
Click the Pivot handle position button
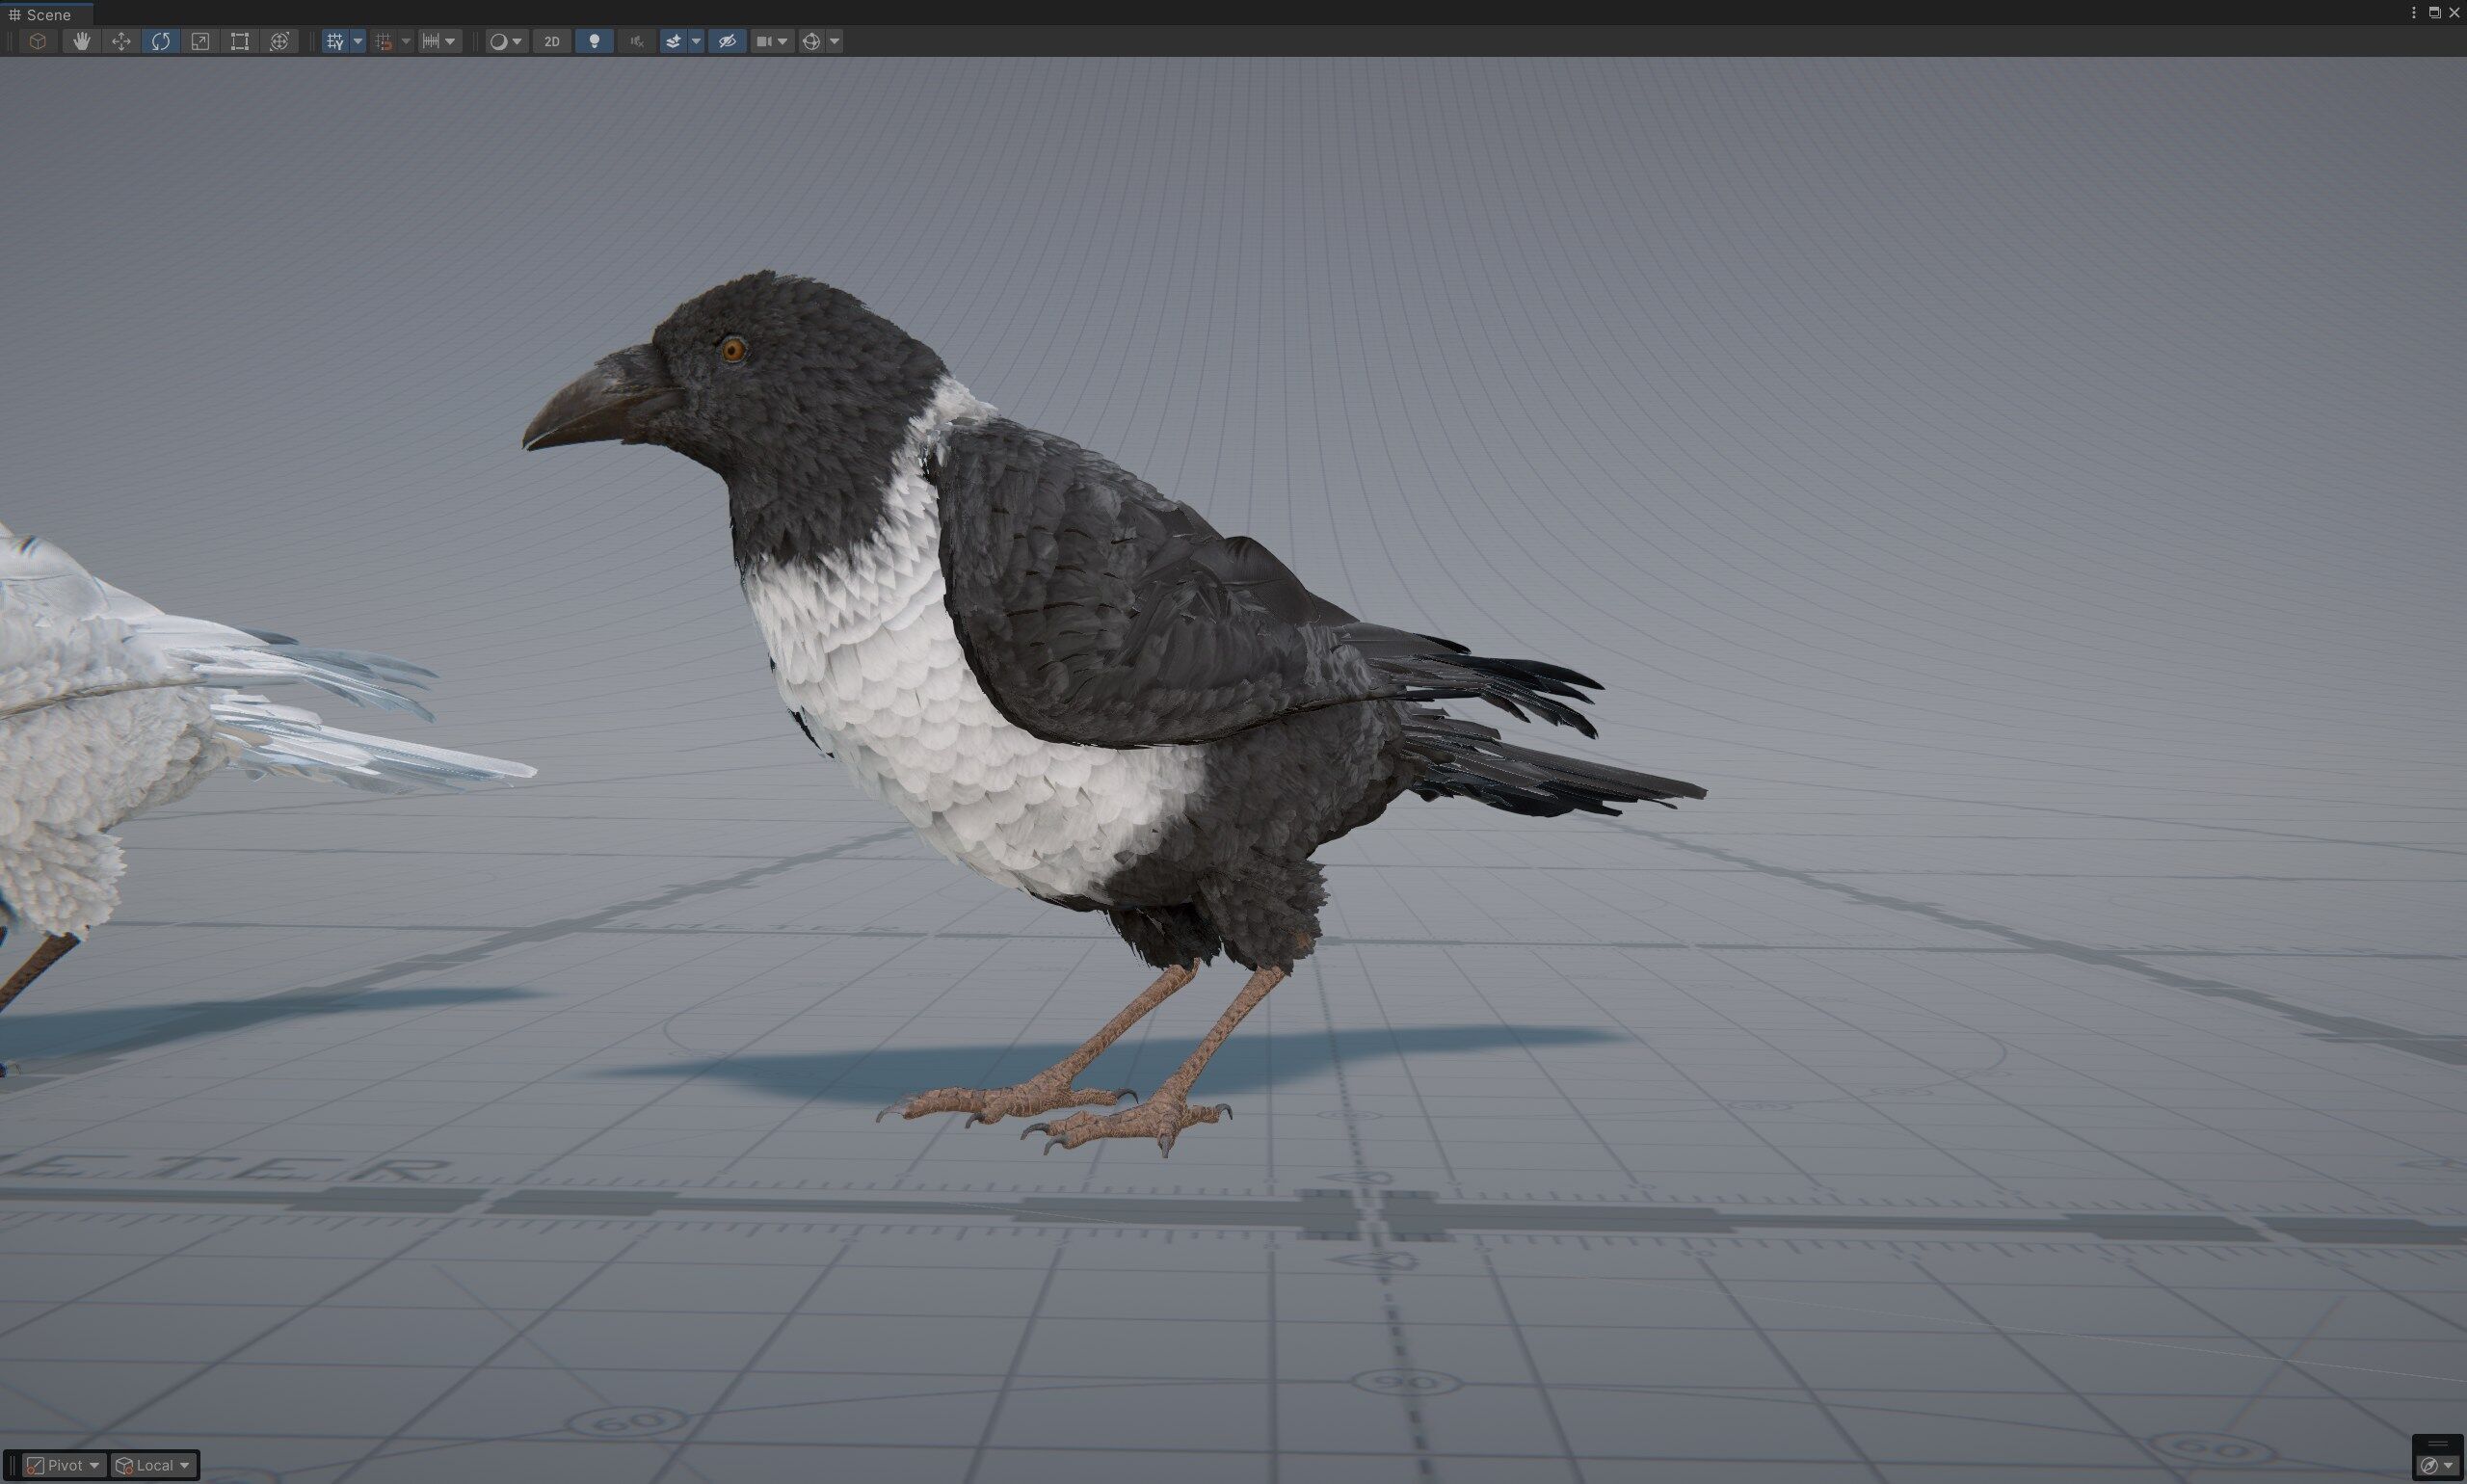[x=65, y=1465]
